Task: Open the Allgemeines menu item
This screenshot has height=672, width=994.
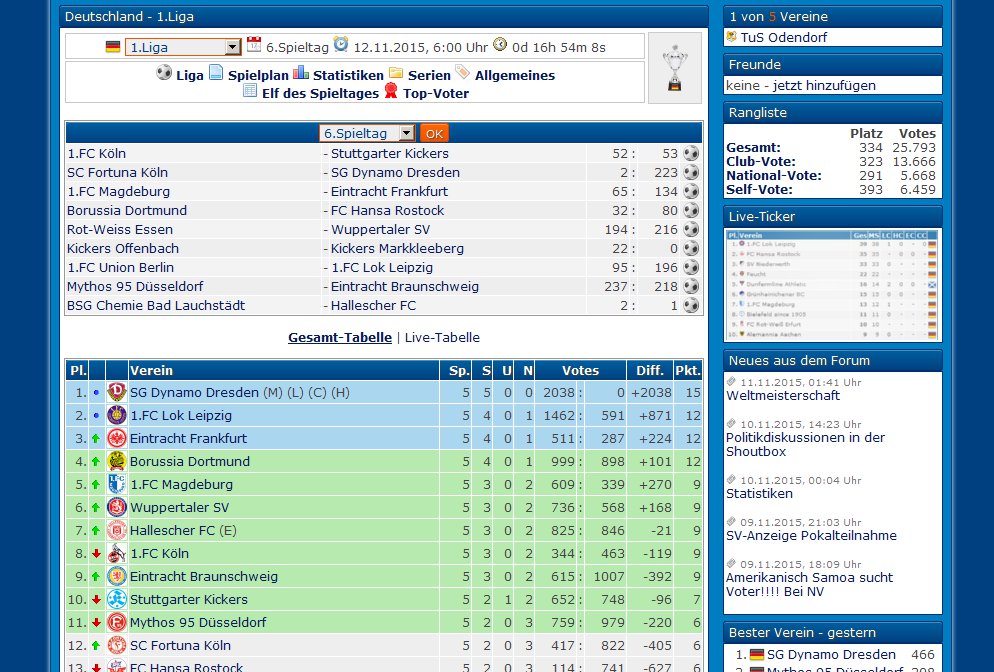Action: tap(515, 75)
